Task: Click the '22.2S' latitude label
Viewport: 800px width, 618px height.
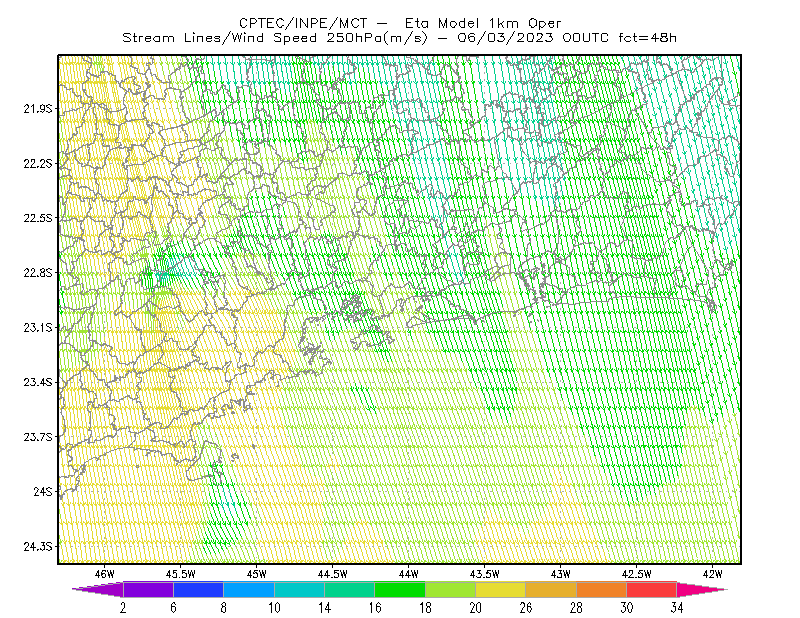Action: tap(38, 163)
